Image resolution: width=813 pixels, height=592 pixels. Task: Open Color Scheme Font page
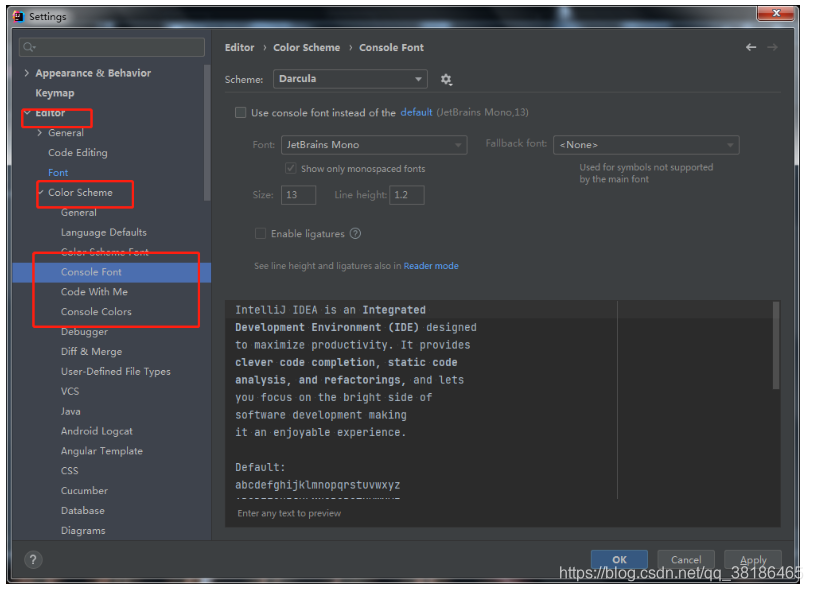(x=105, y=252)
